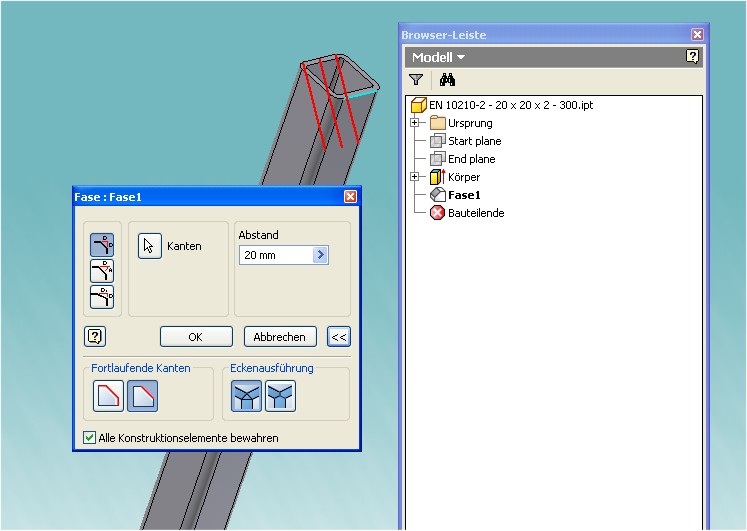Viewport: 747px width, 531px height.
Task: Open the Modell dropdown in browser bar
Action: pos(438,58)
